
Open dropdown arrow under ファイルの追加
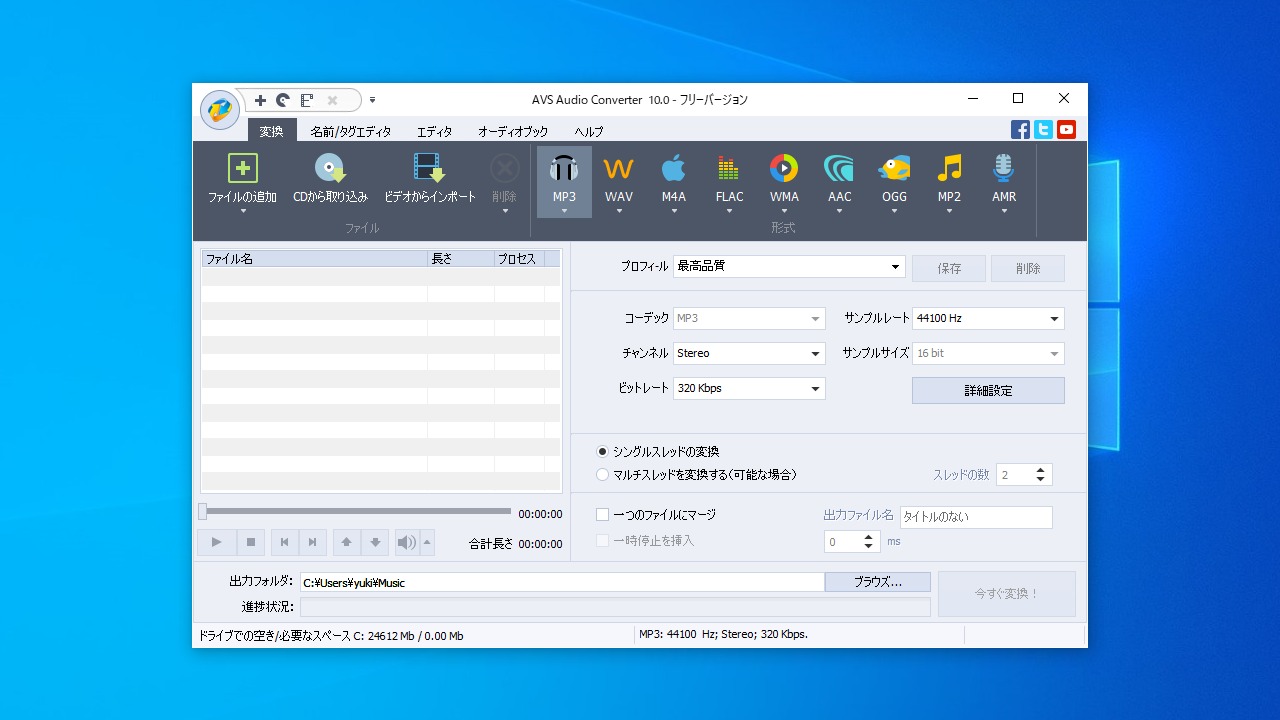pos(242,211)
